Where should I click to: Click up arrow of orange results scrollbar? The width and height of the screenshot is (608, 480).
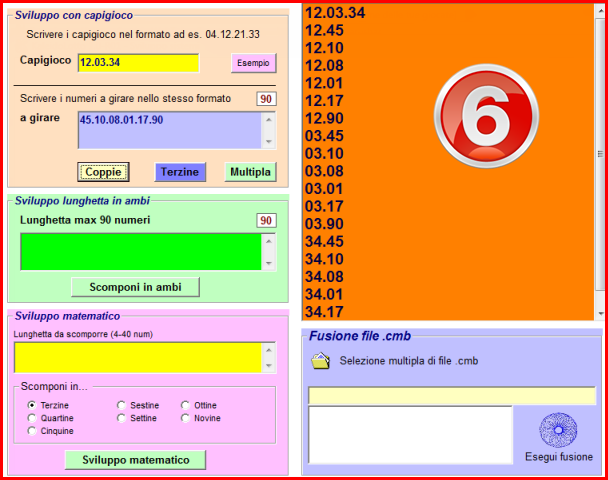point(601,11)
